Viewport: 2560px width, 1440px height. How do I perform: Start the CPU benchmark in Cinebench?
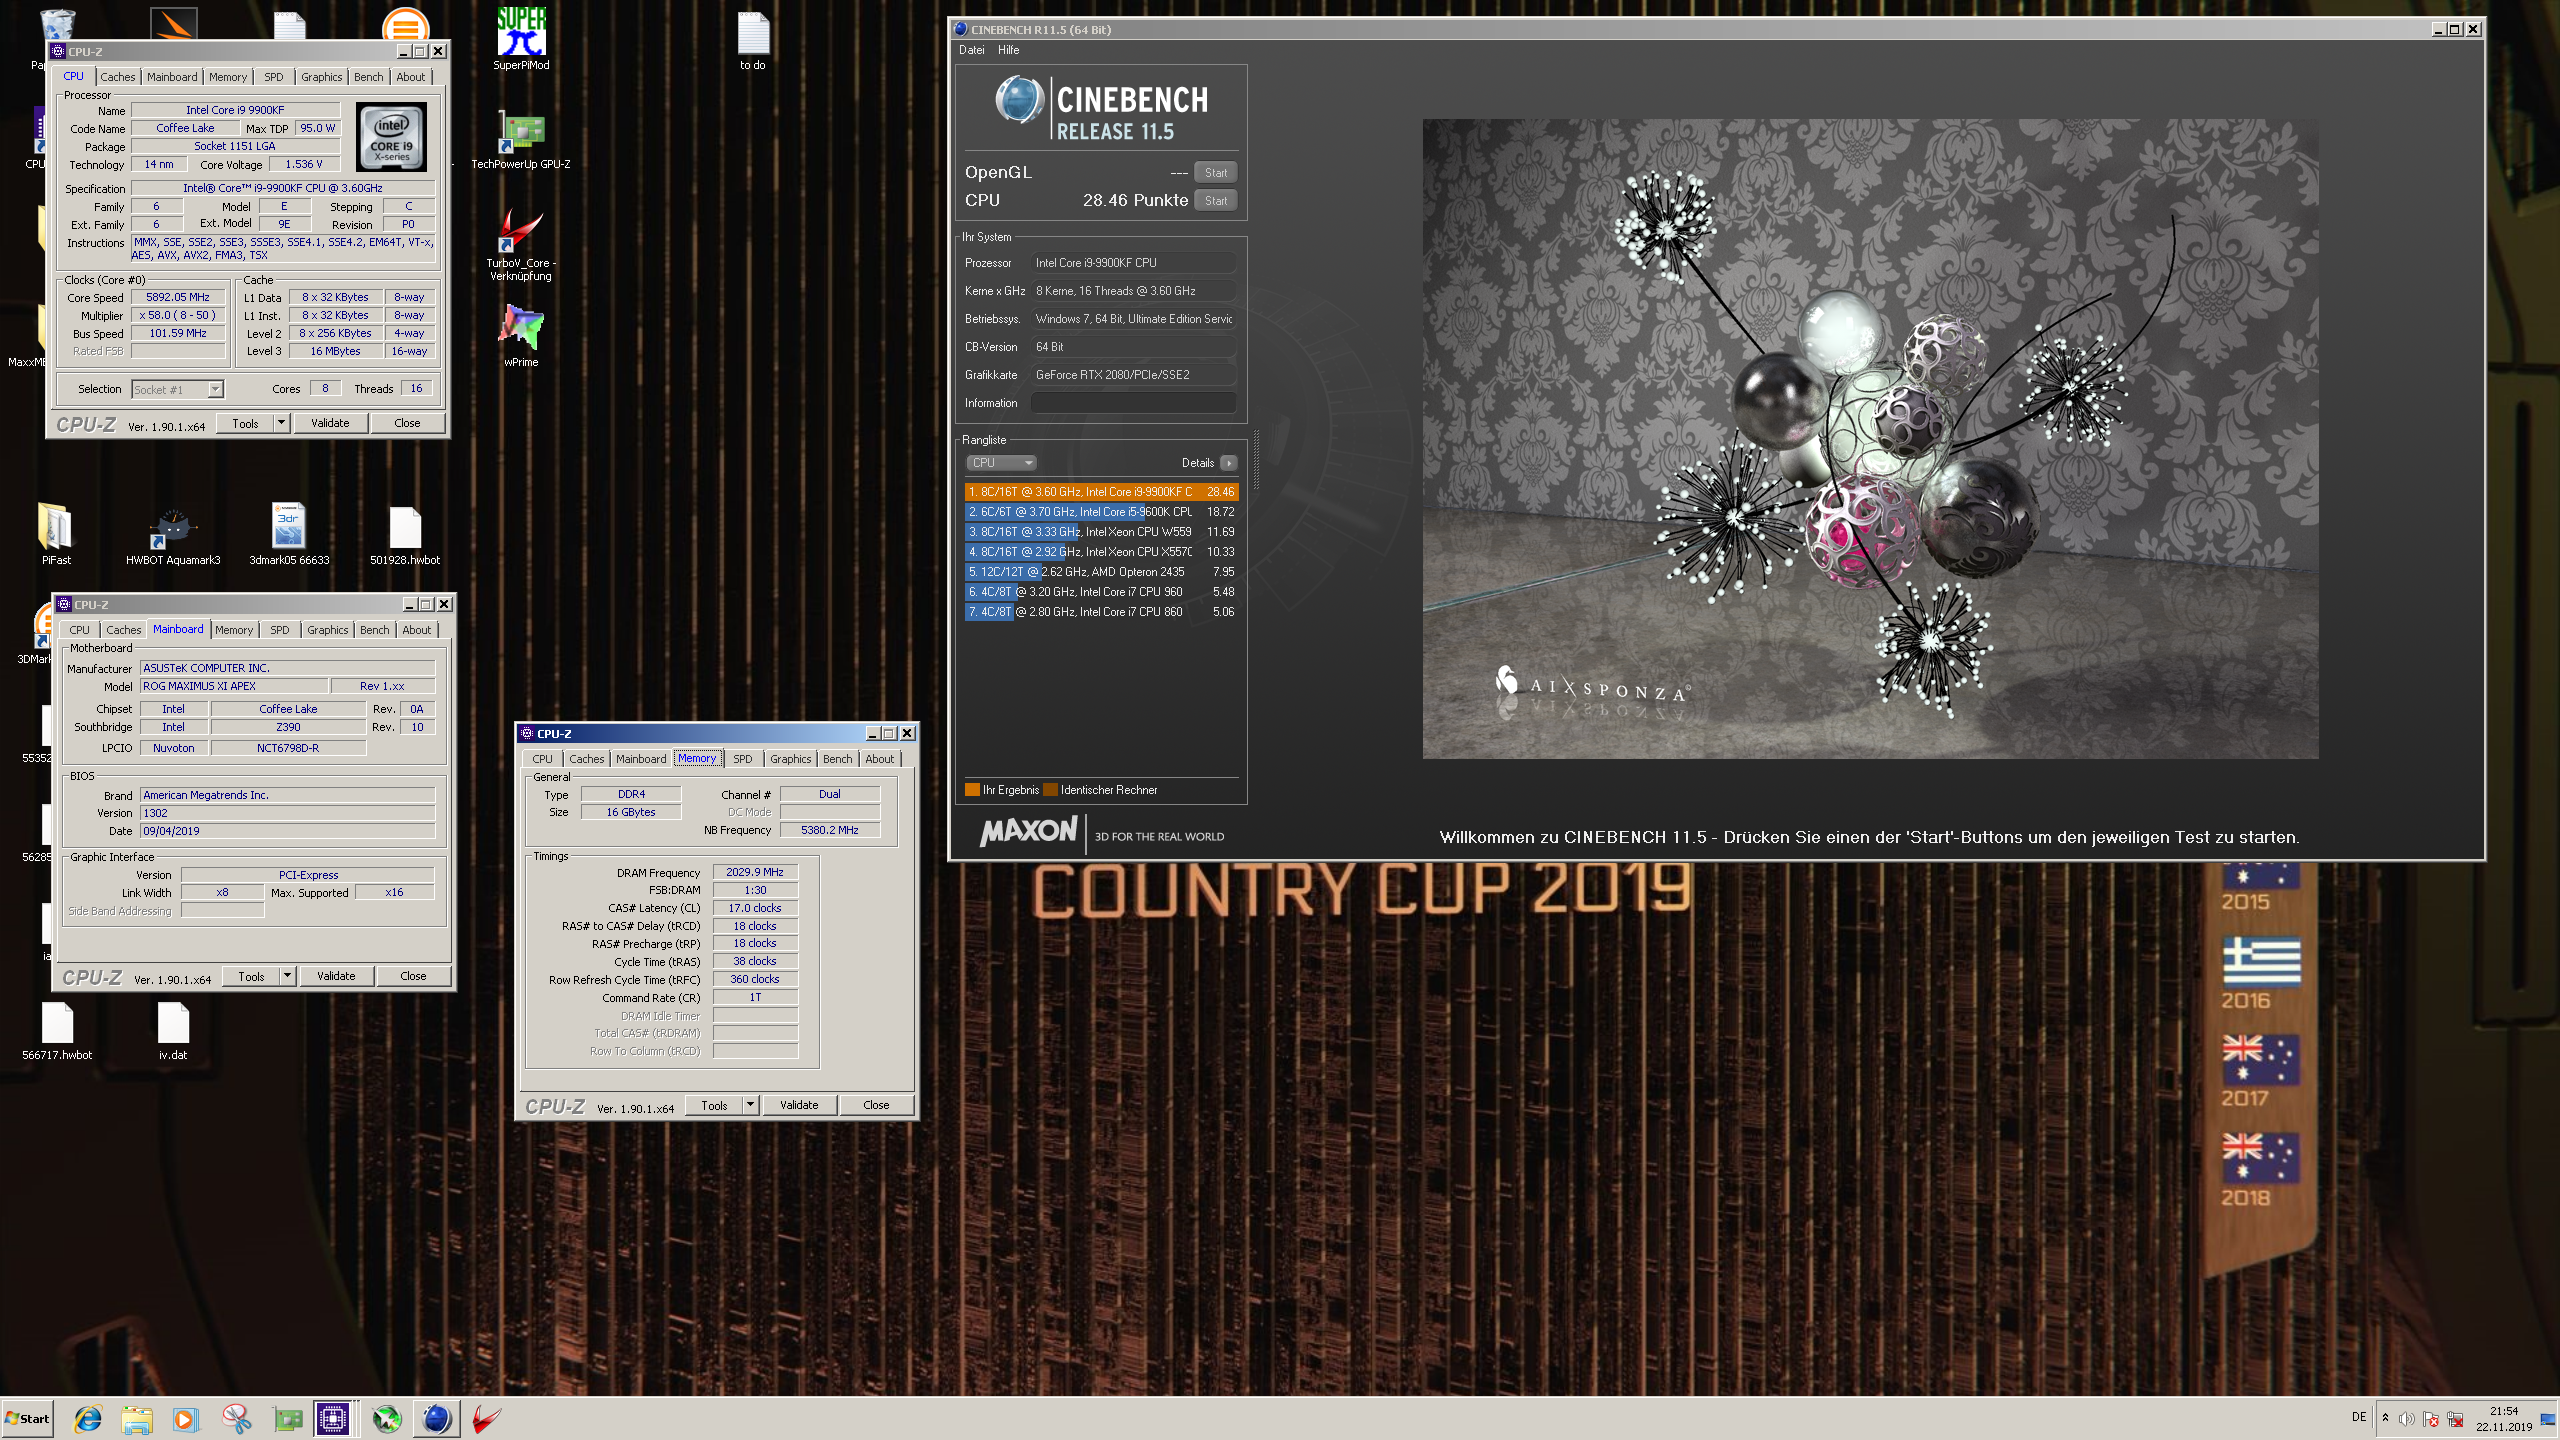pos(1216,201)
